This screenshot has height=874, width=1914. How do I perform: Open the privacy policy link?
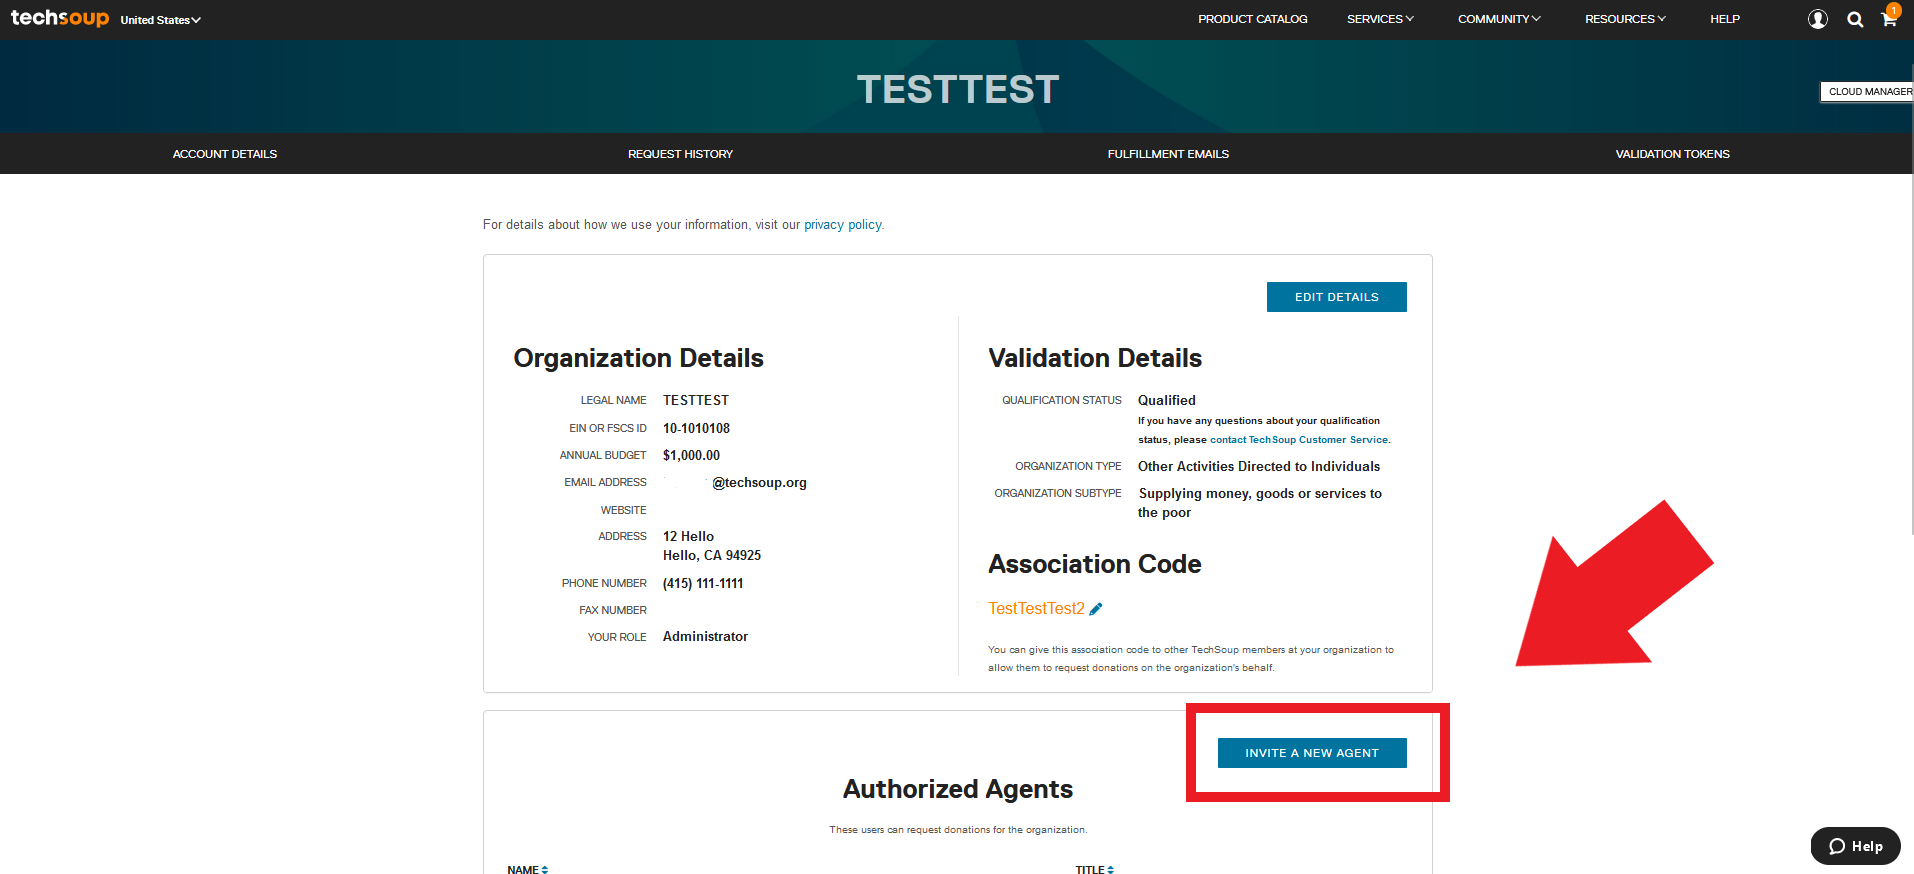(843, 225)
